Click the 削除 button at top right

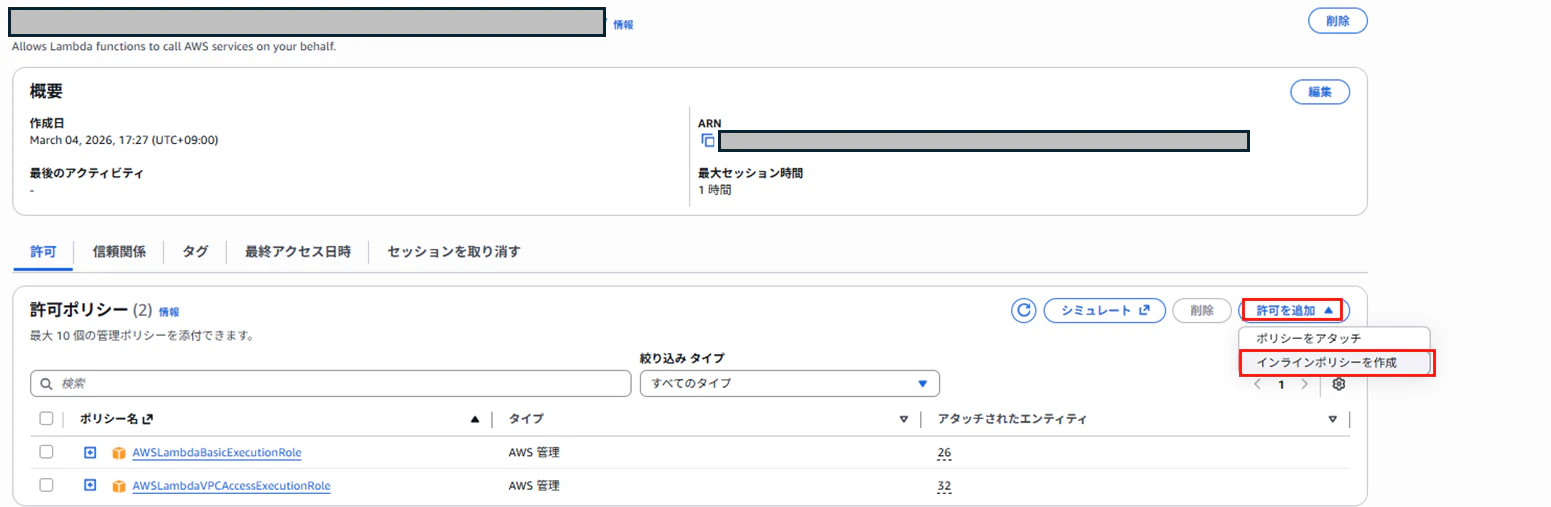(x=1337, y=20)
